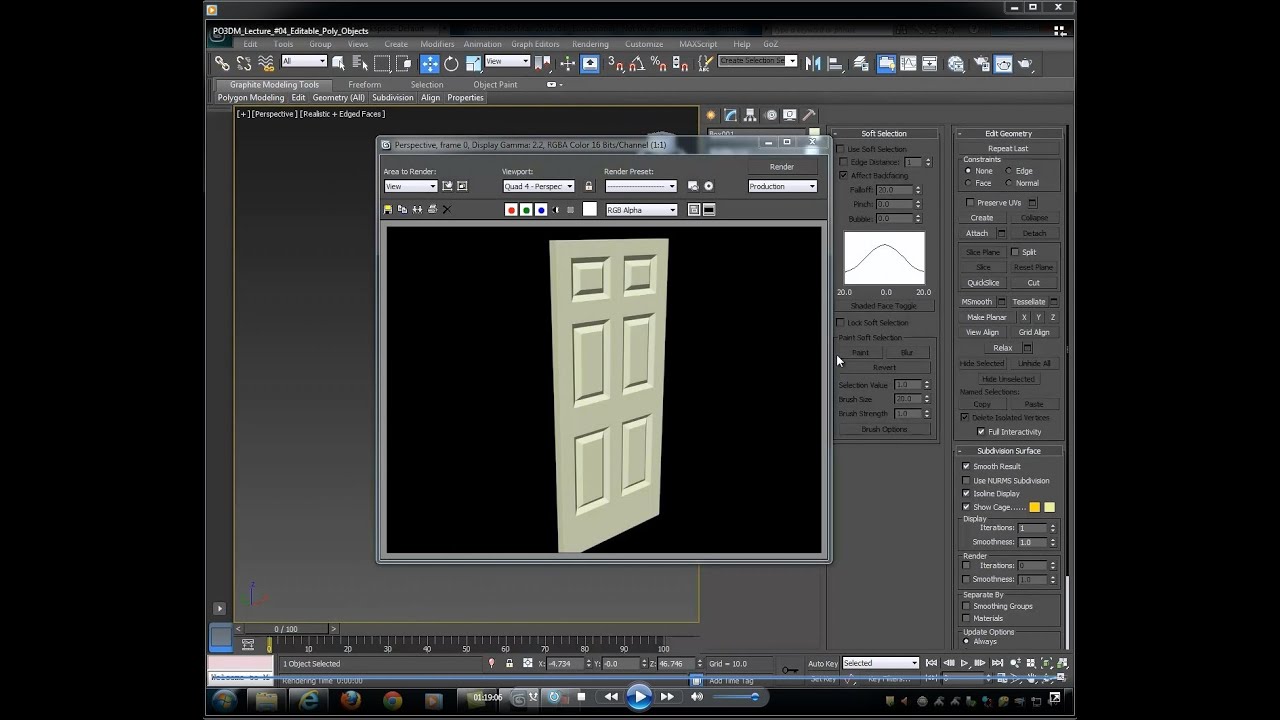Toggle the Angle Snap icon
This screenshot has width=1280, height=720.
[636, 63]
